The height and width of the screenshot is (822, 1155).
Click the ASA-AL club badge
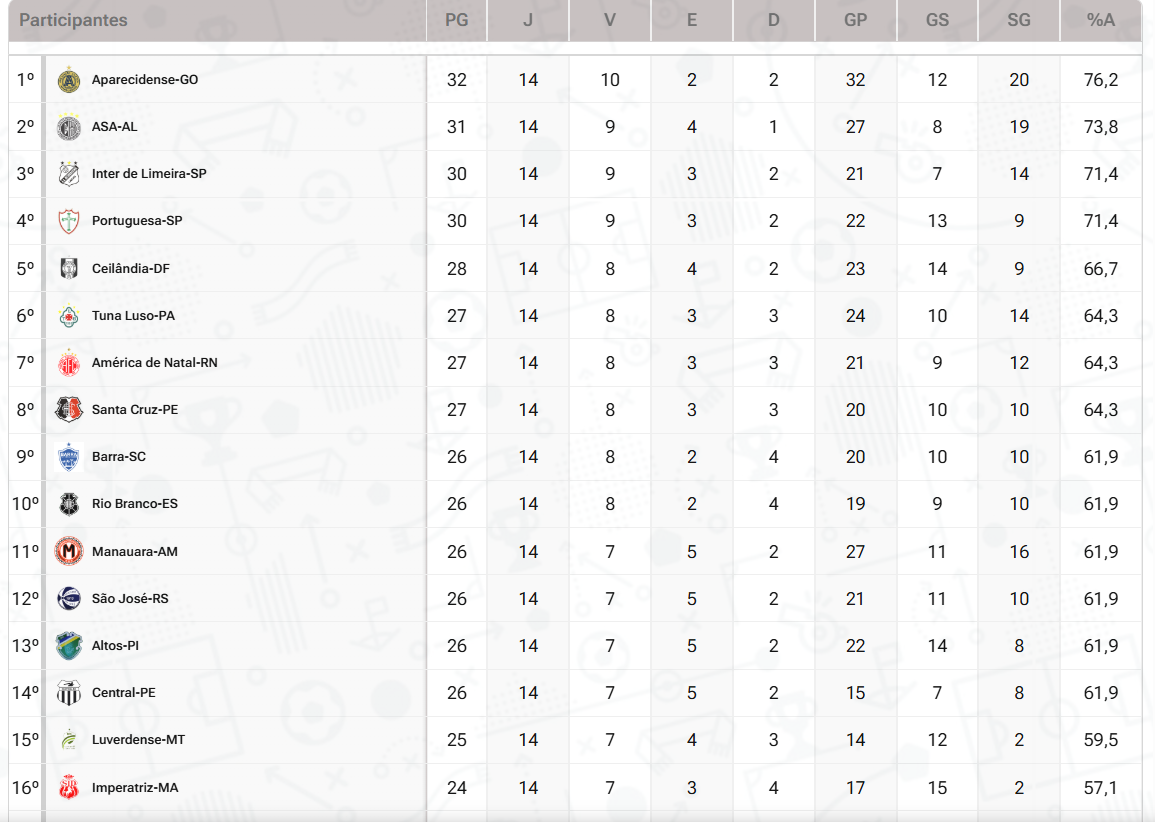point(69,127)
